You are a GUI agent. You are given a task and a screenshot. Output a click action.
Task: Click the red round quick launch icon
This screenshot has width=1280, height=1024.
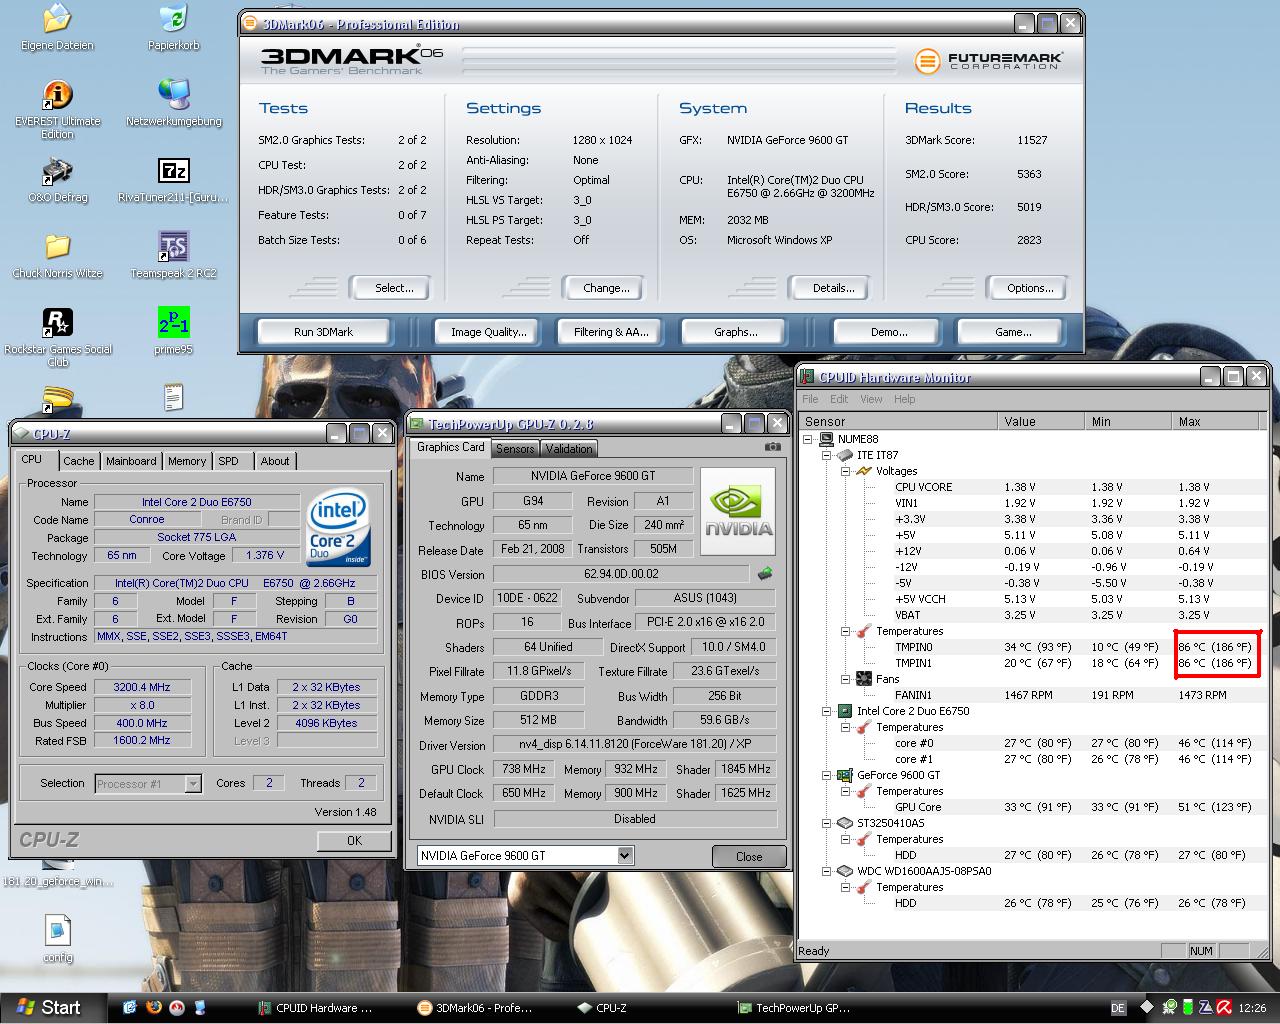pos(177,1007)
